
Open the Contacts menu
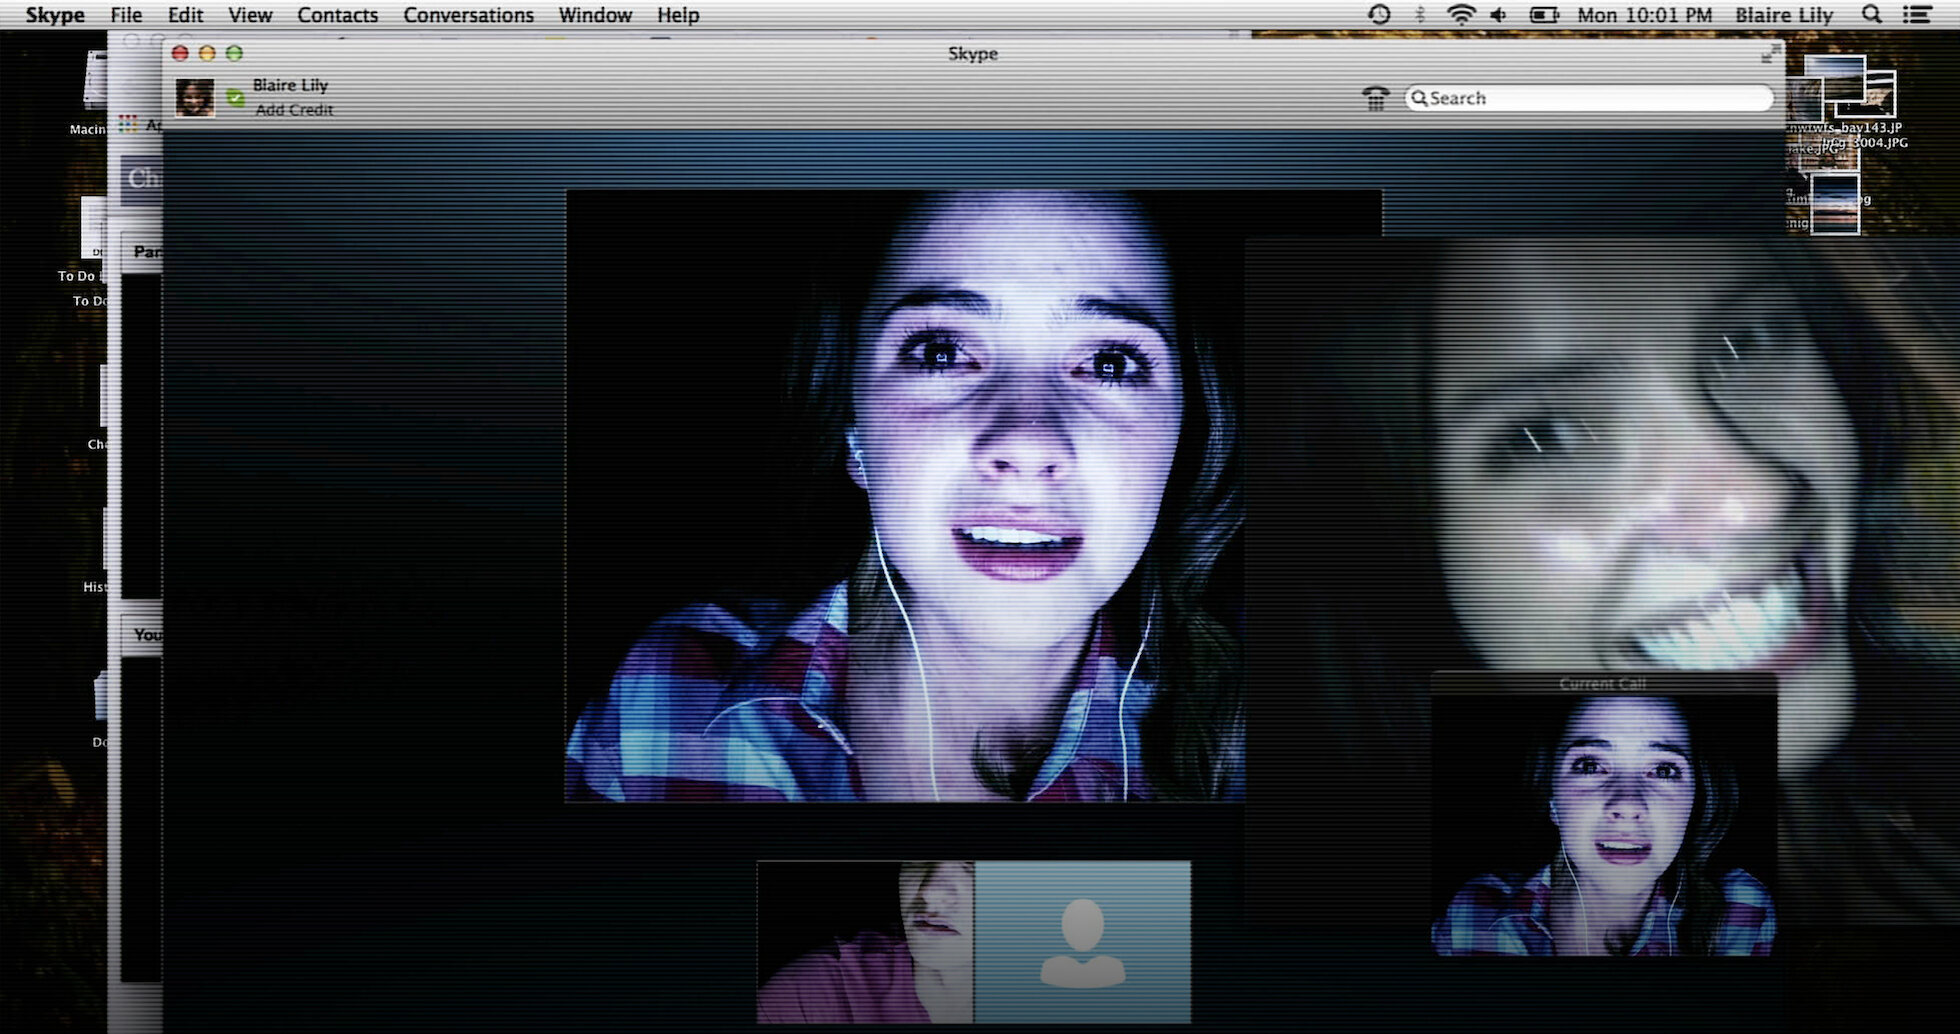click(337, 15)
